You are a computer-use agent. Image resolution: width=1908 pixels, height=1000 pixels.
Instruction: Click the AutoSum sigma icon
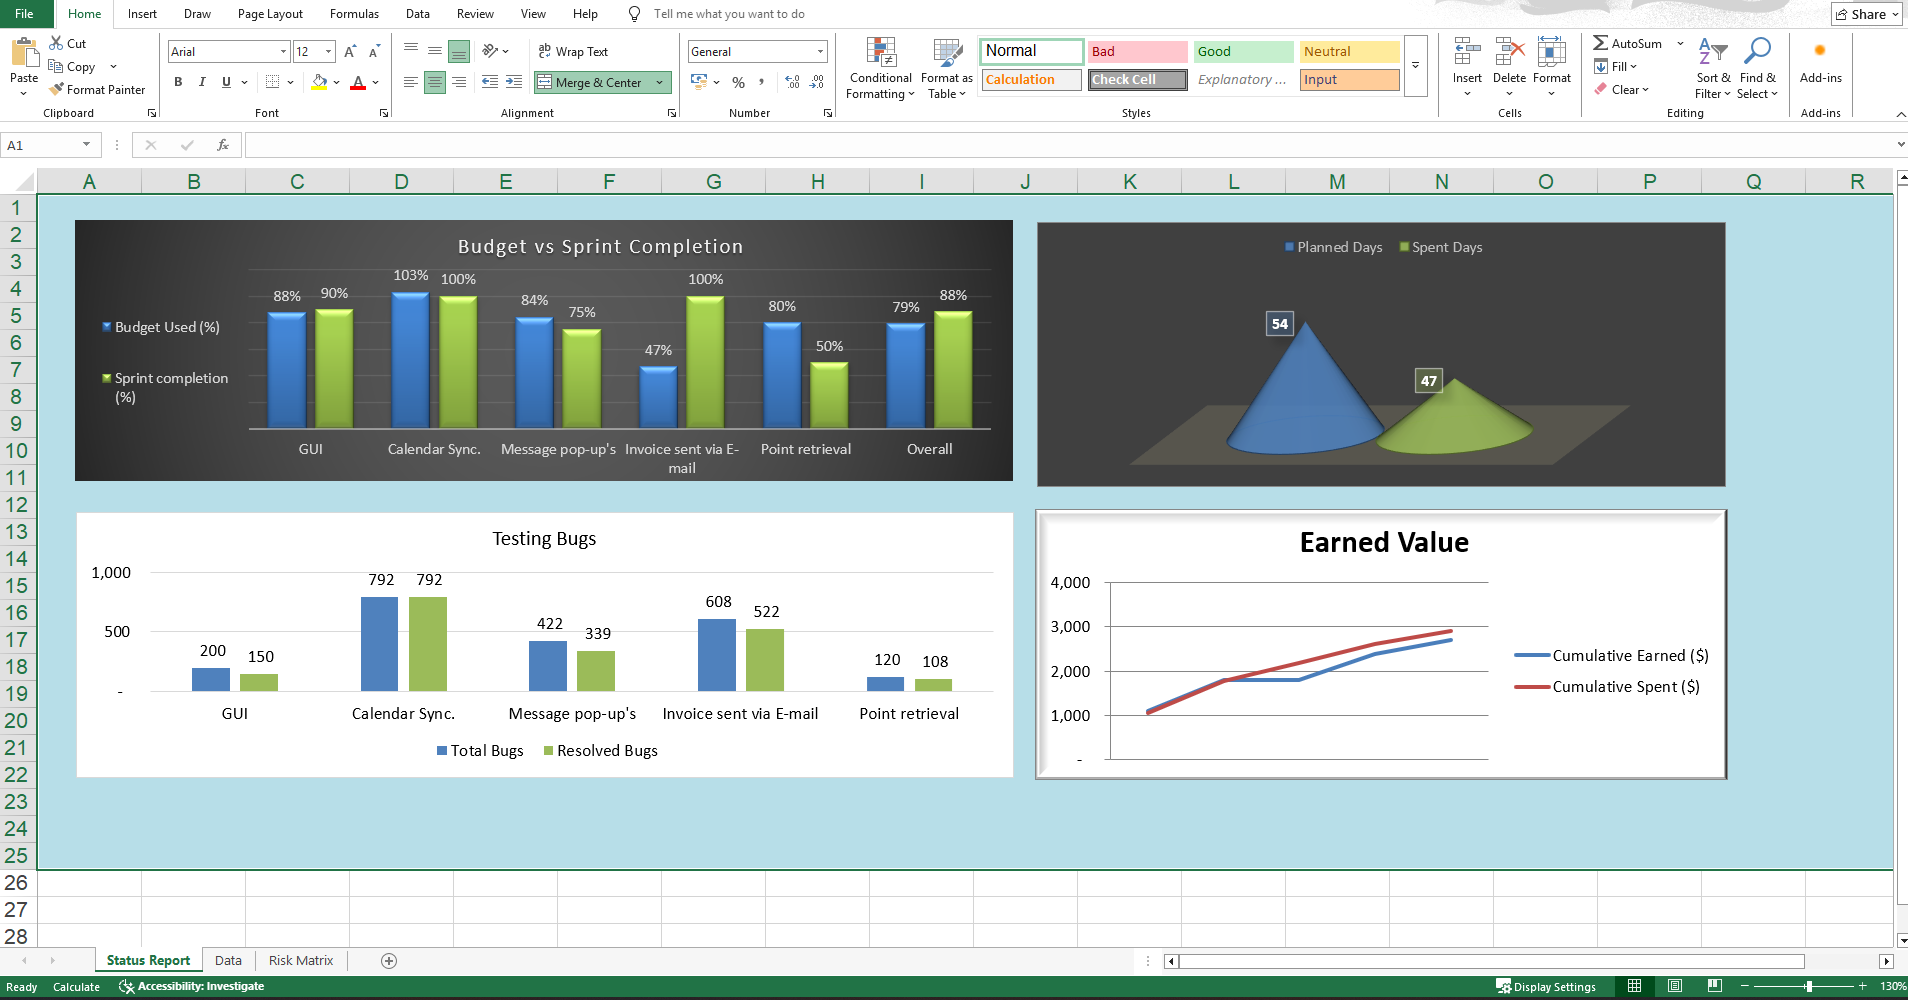tap(1601, 43)
